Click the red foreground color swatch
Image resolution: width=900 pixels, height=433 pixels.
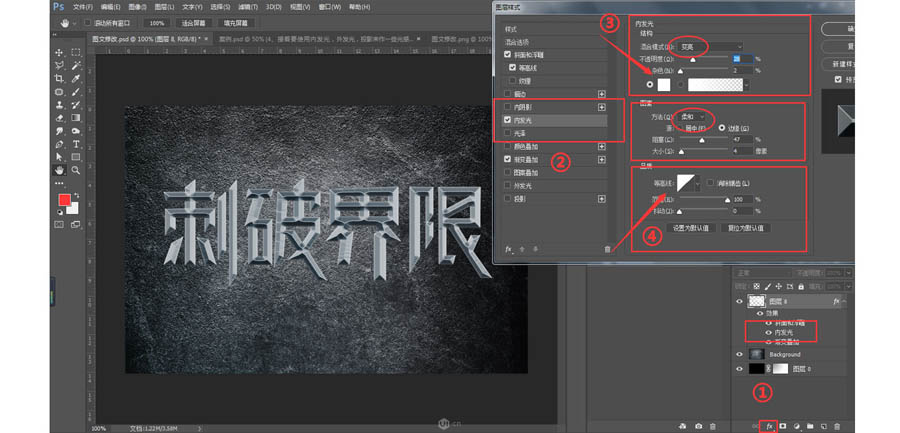64,199
